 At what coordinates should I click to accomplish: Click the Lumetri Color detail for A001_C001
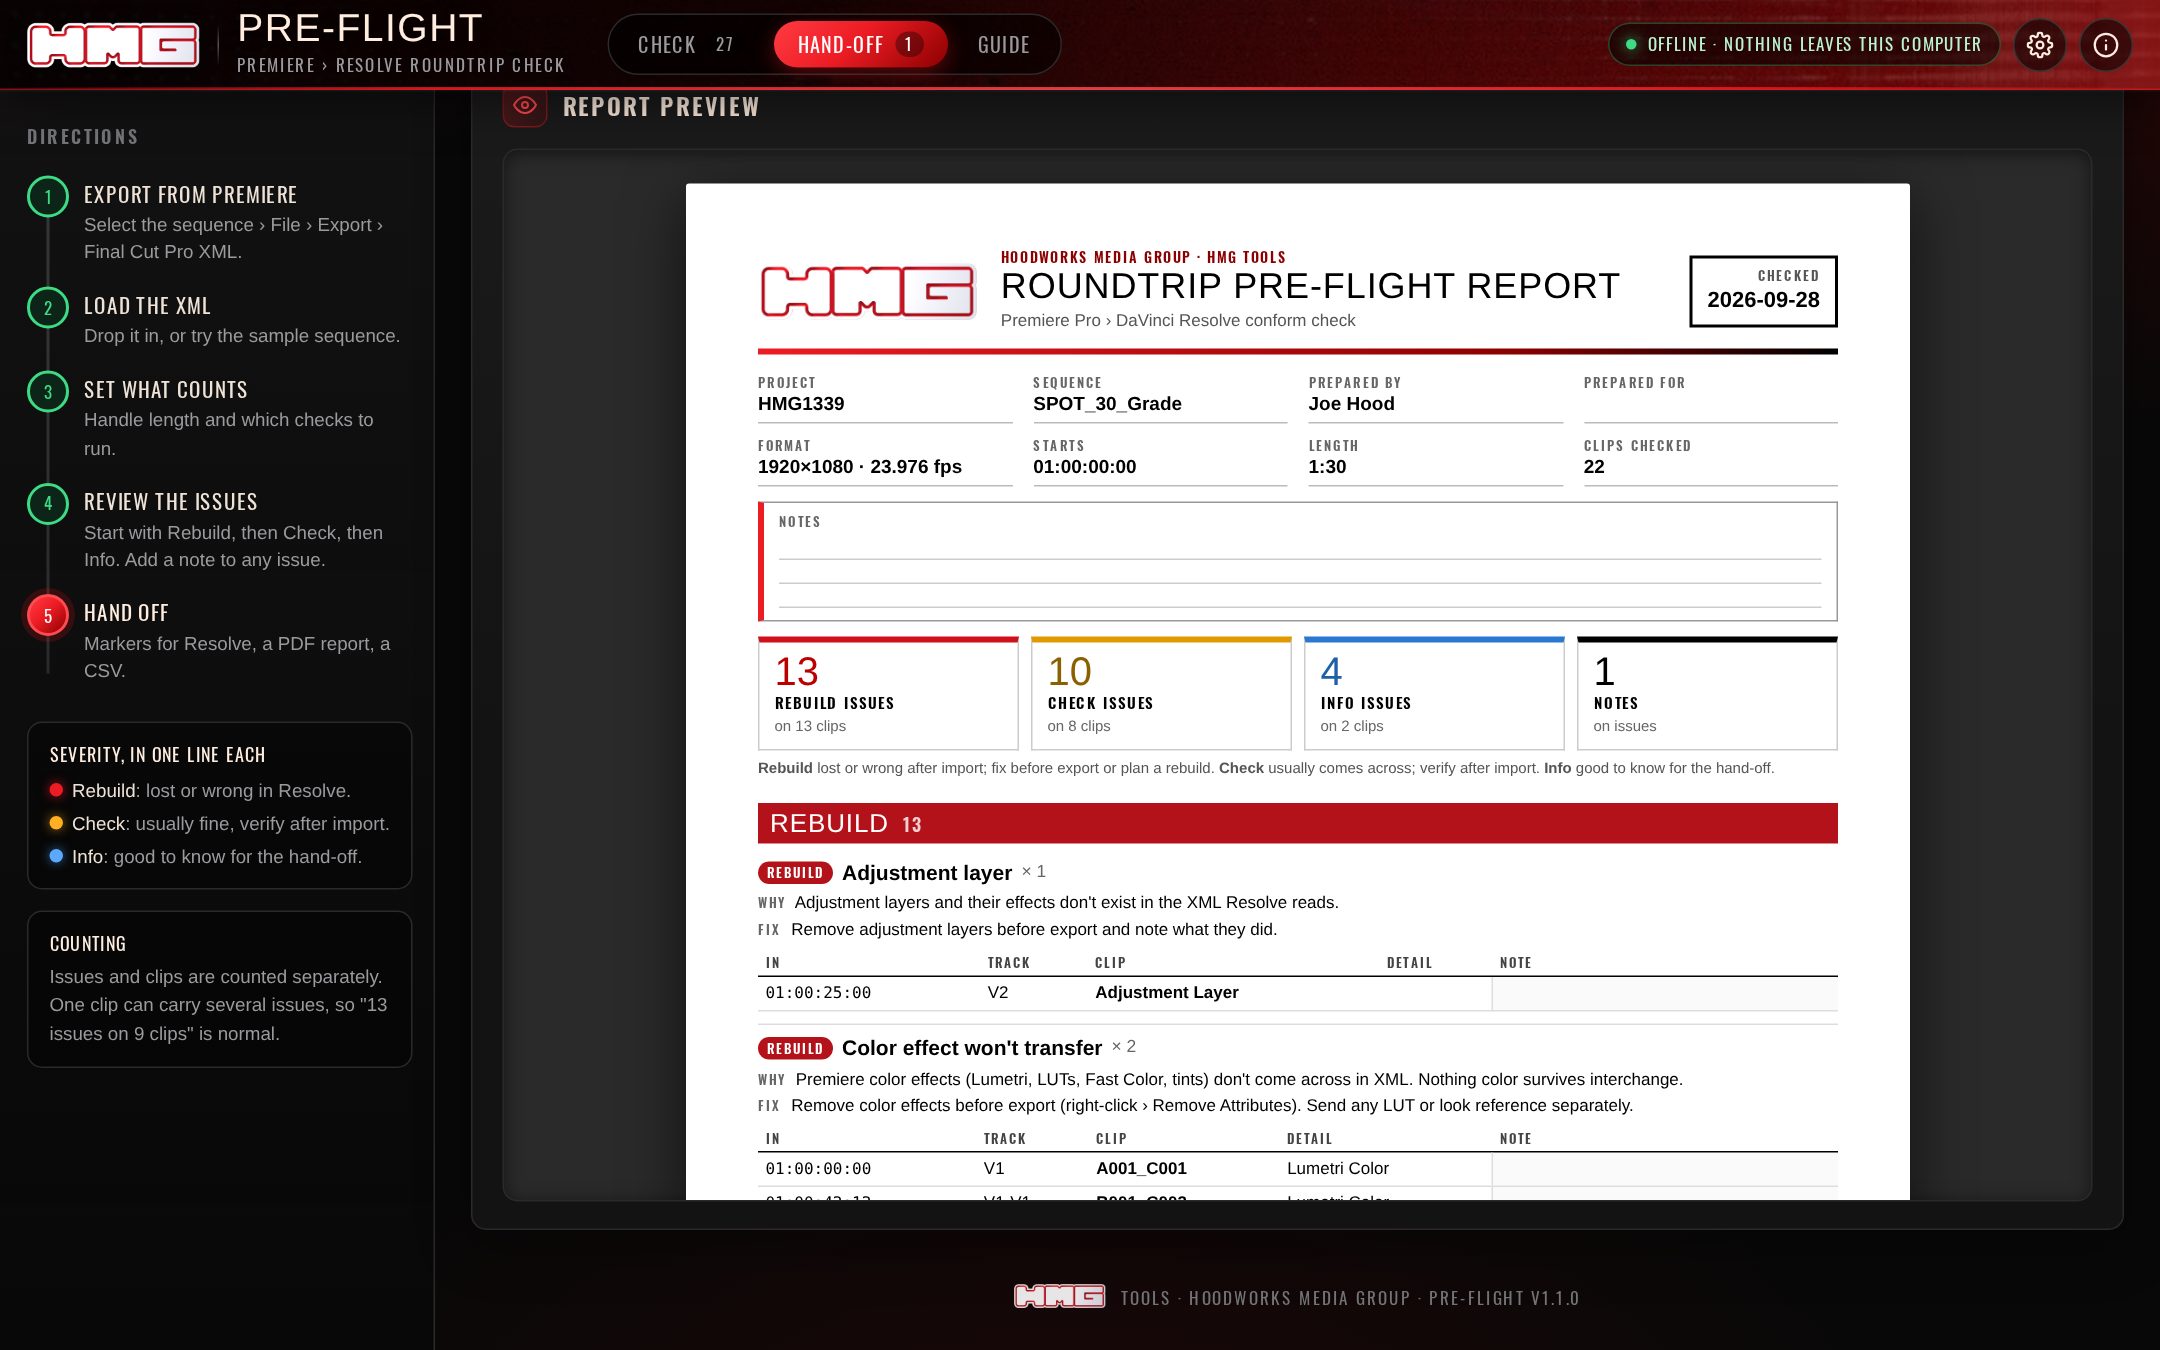[1338, 1169]
